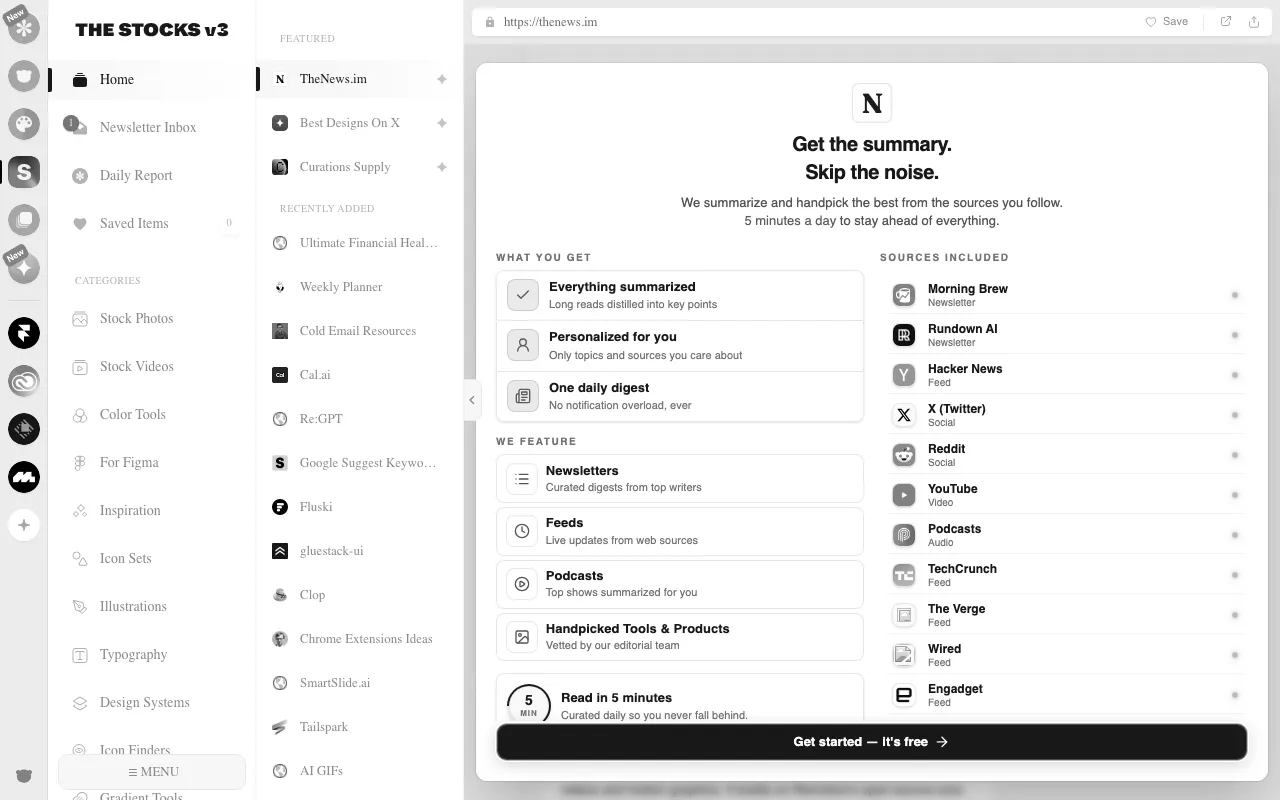Click the Reddit source icon
The height and width of the screenshot is (800, 1280).
coord(904,455)
